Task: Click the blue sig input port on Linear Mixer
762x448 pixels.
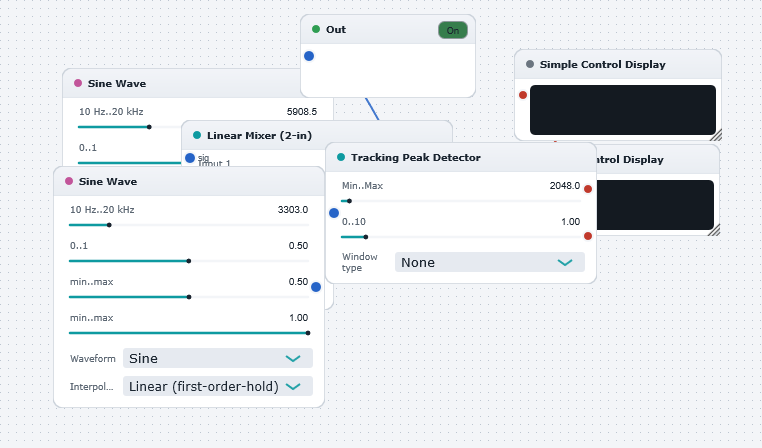Action: pos(190,158)
